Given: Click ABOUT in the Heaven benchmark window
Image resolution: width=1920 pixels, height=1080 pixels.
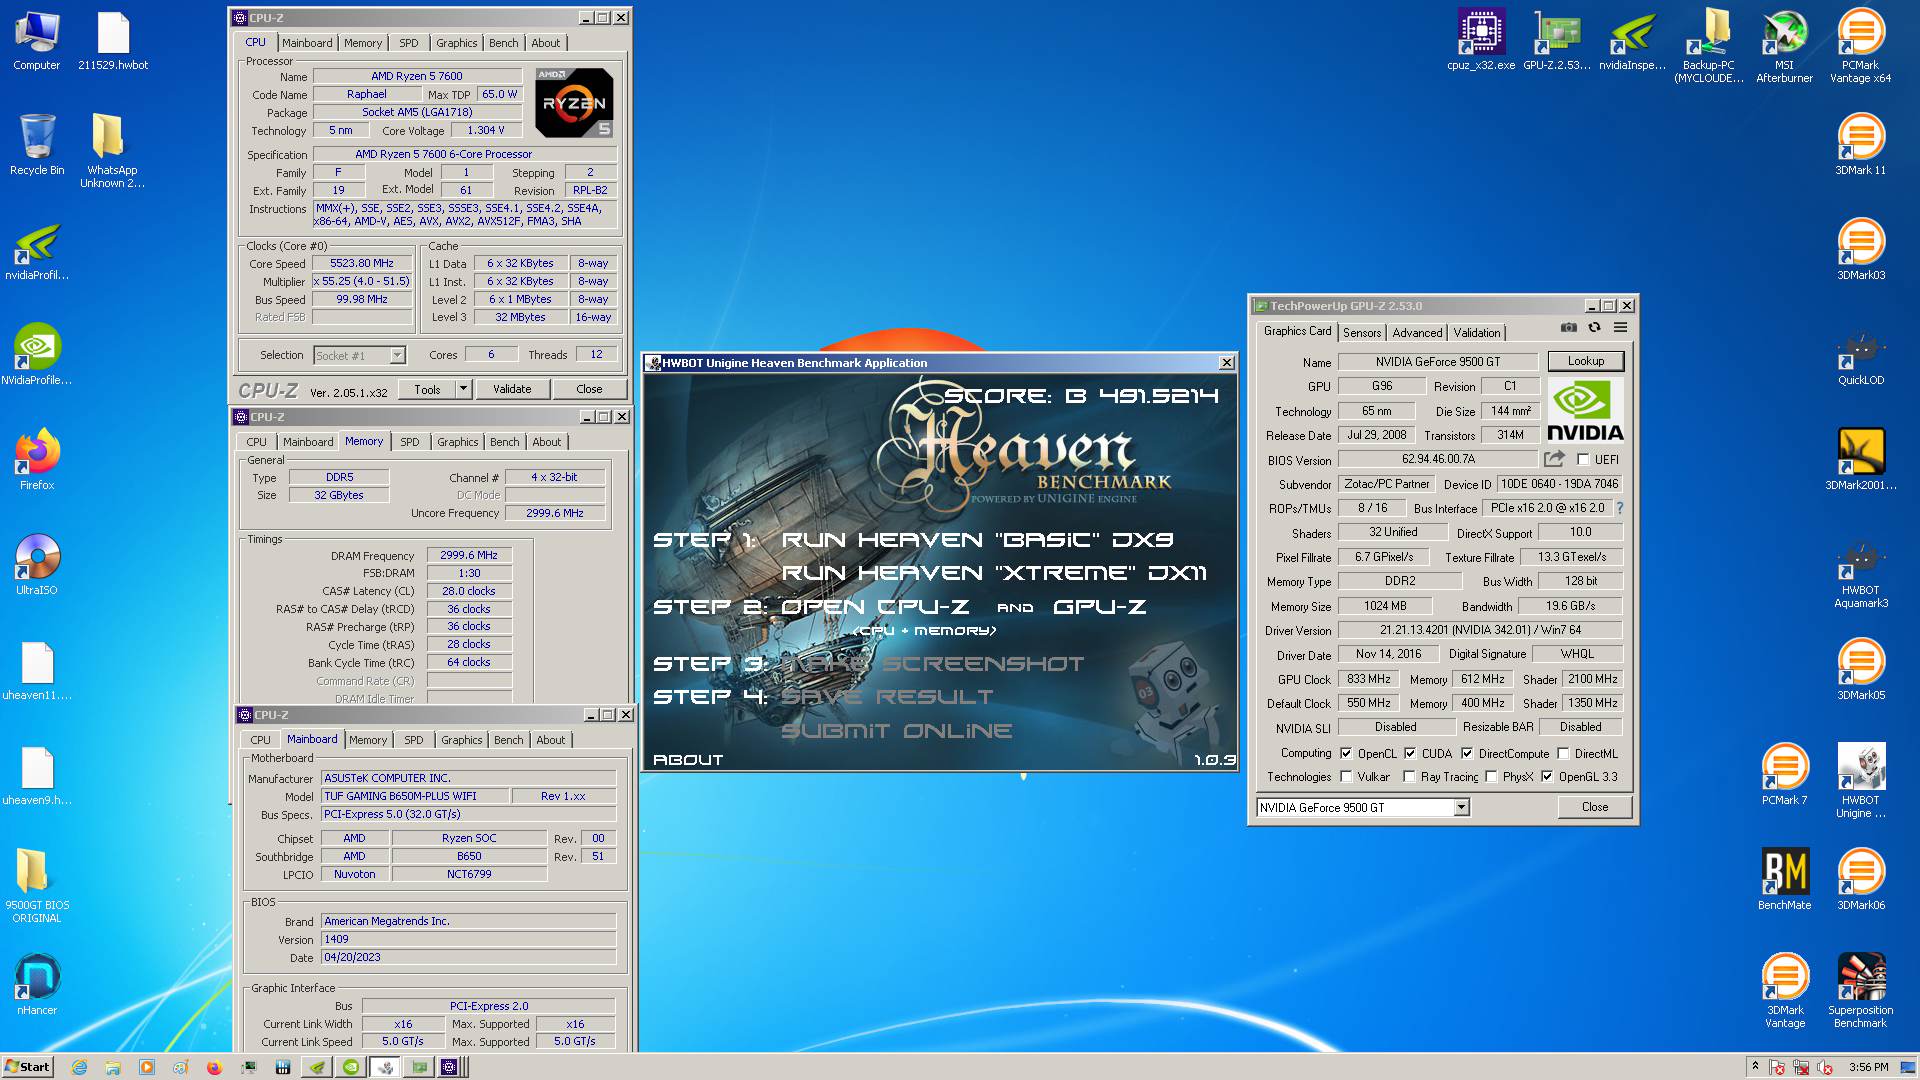Looking at the screenshot, I should pyautogui.click(x=688, y=760).
